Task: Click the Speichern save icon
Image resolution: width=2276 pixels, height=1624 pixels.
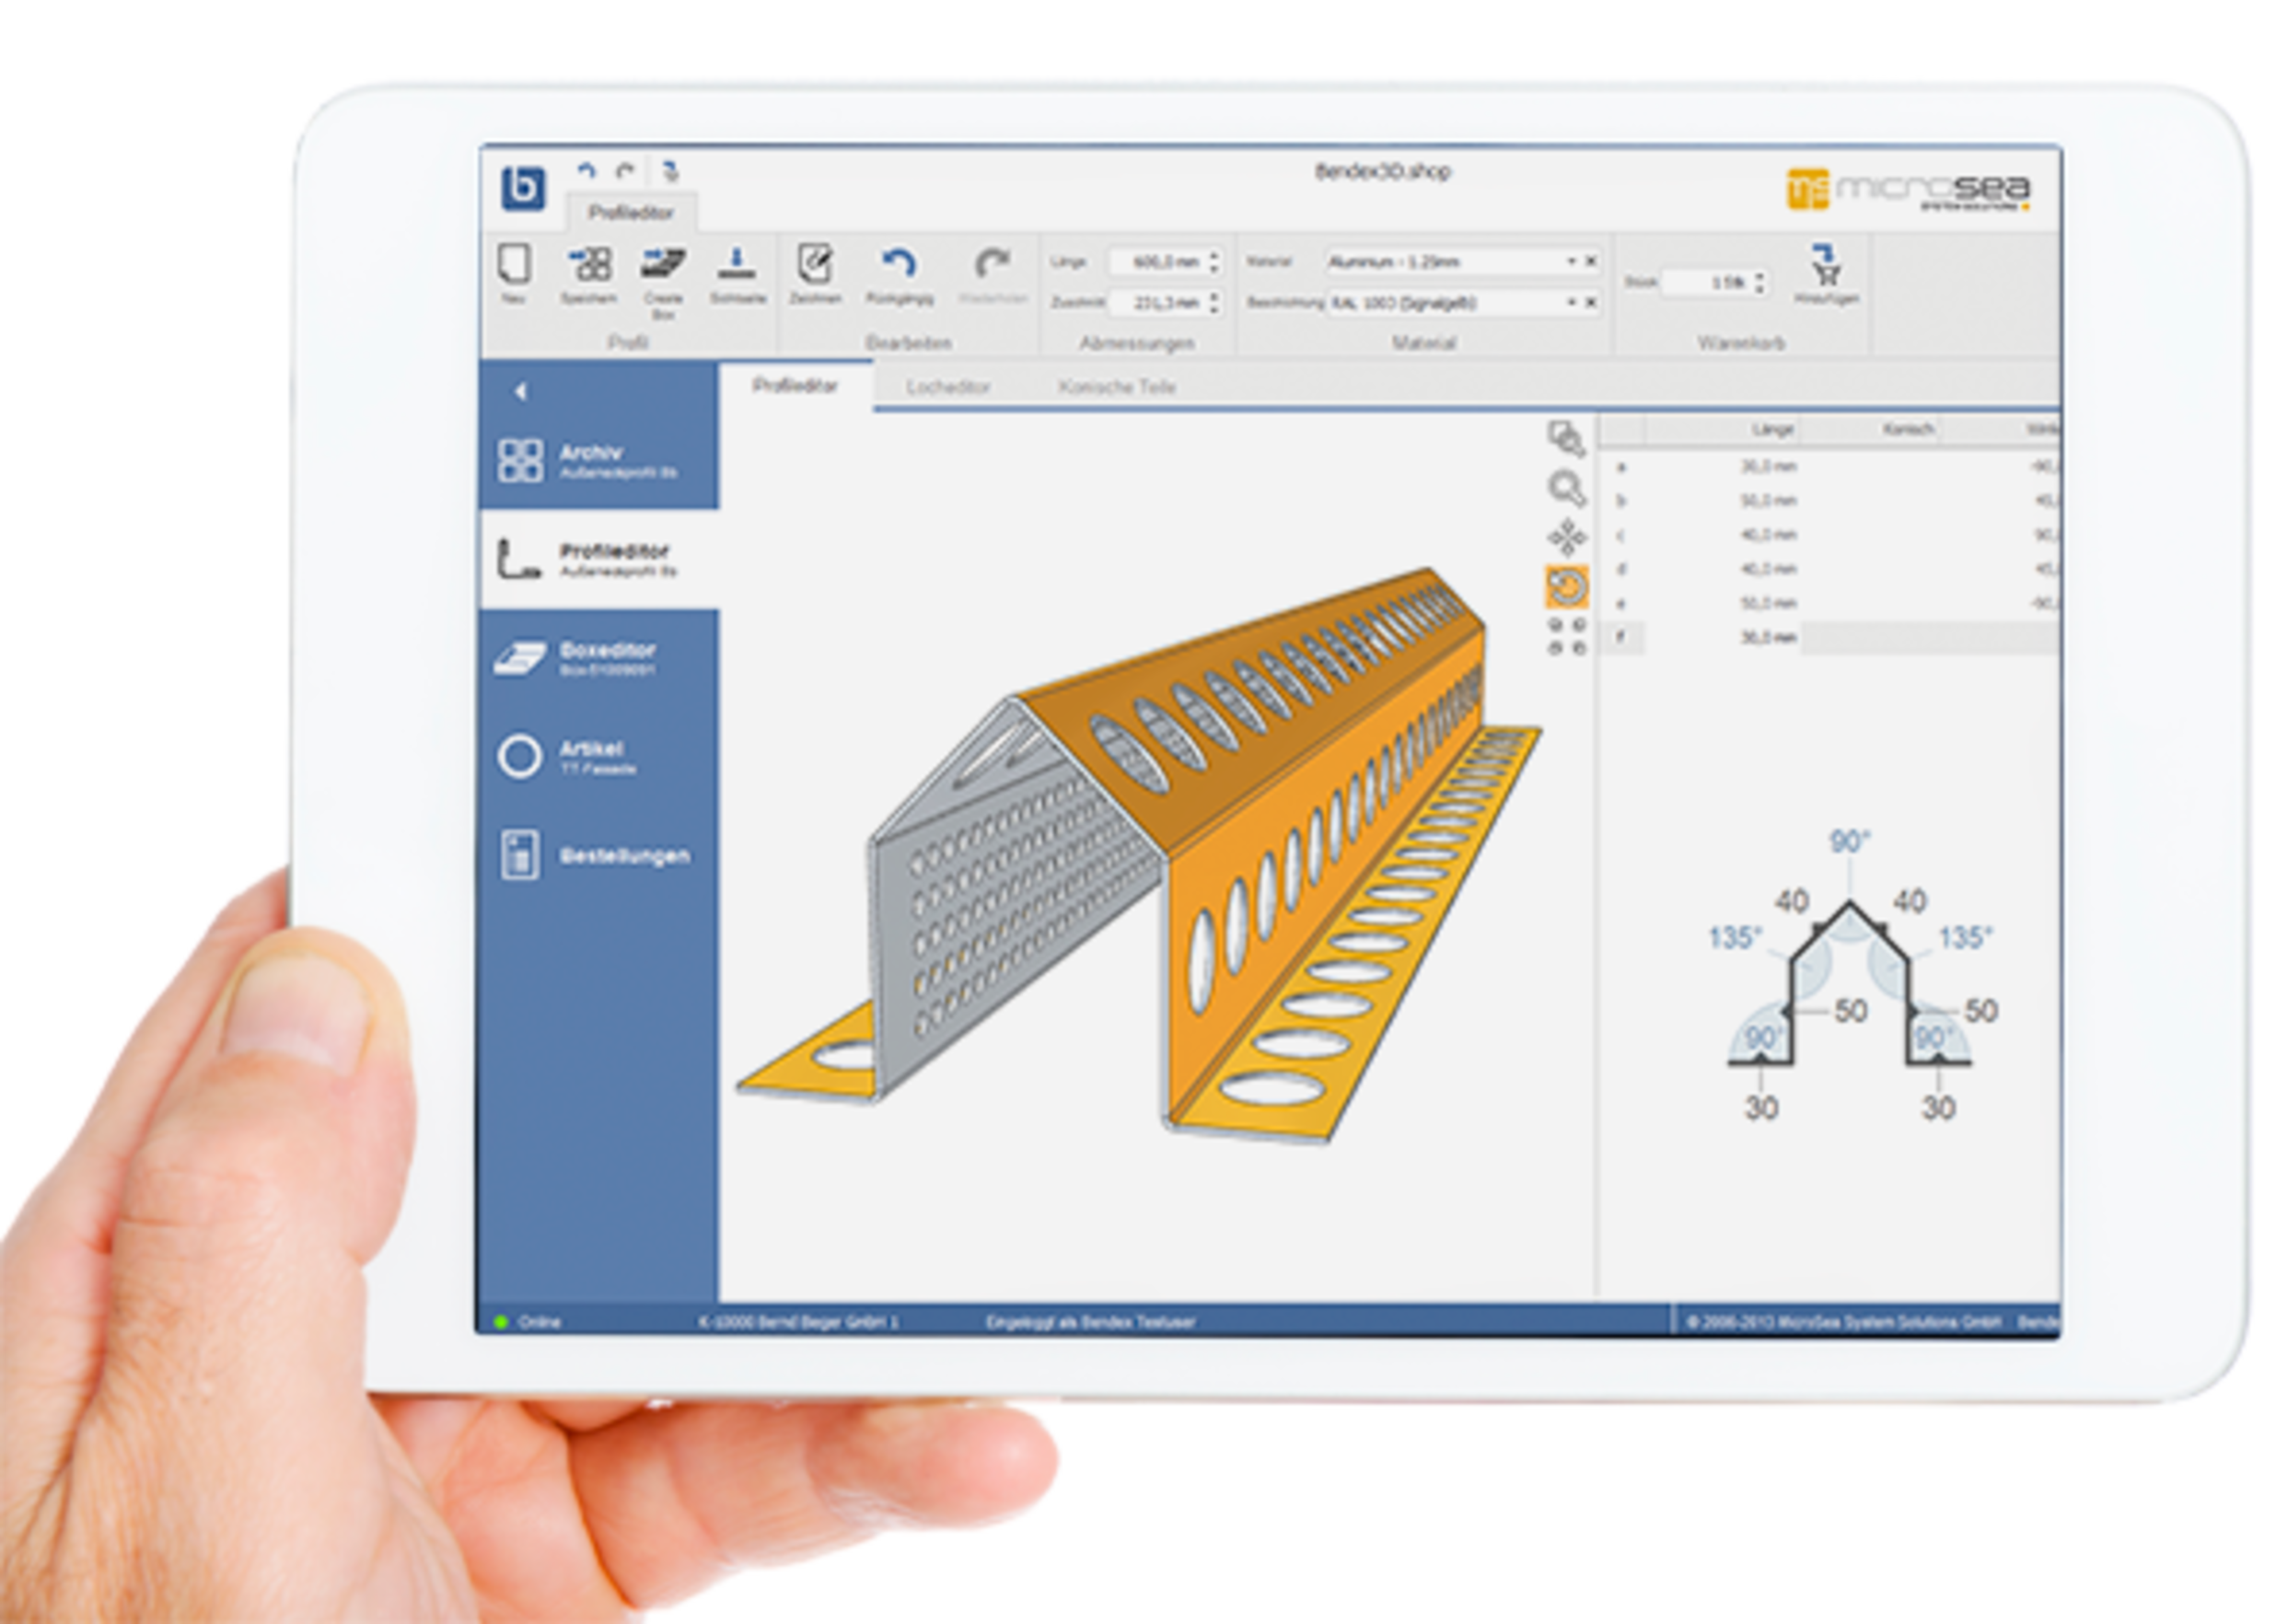Action: click(x=589, y=265)
